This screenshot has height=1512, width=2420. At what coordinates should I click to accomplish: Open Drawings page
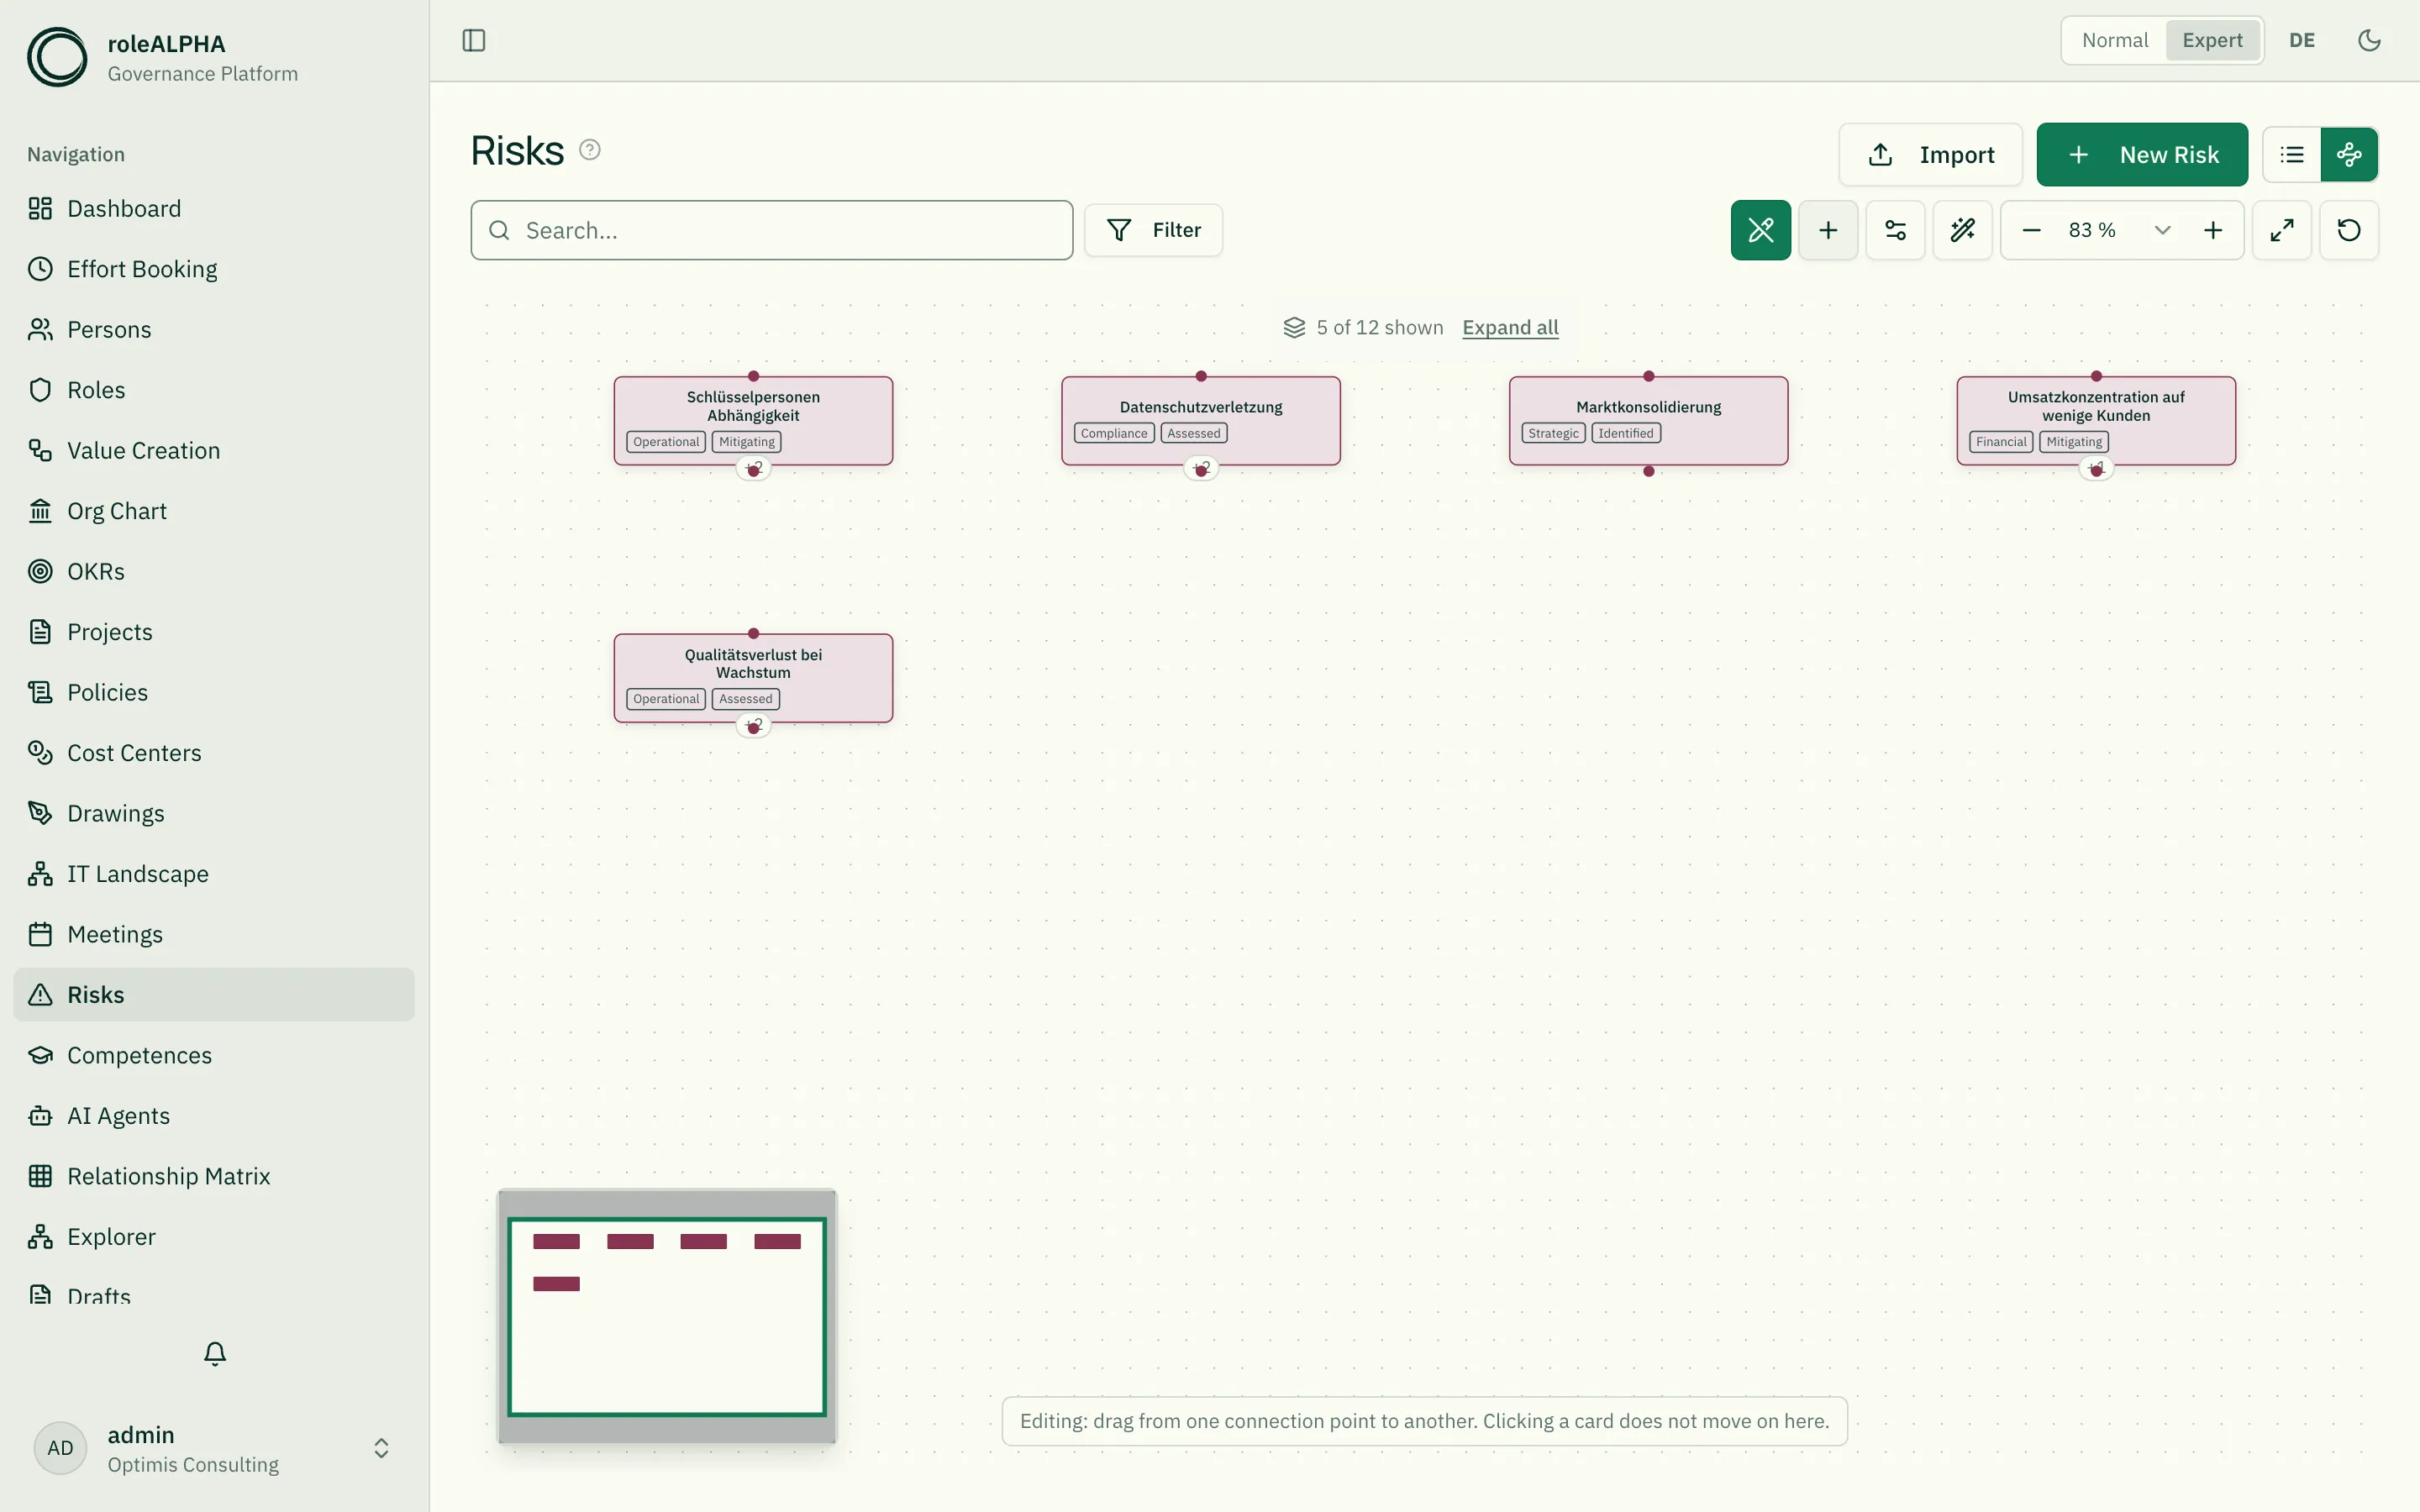tap(214, 813)
